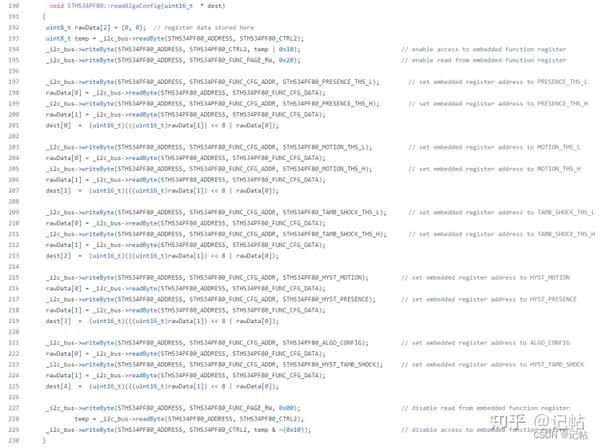Click the function name readAlgoConfig on line 190
600x447 pixels.
click(x=136, y=6)
